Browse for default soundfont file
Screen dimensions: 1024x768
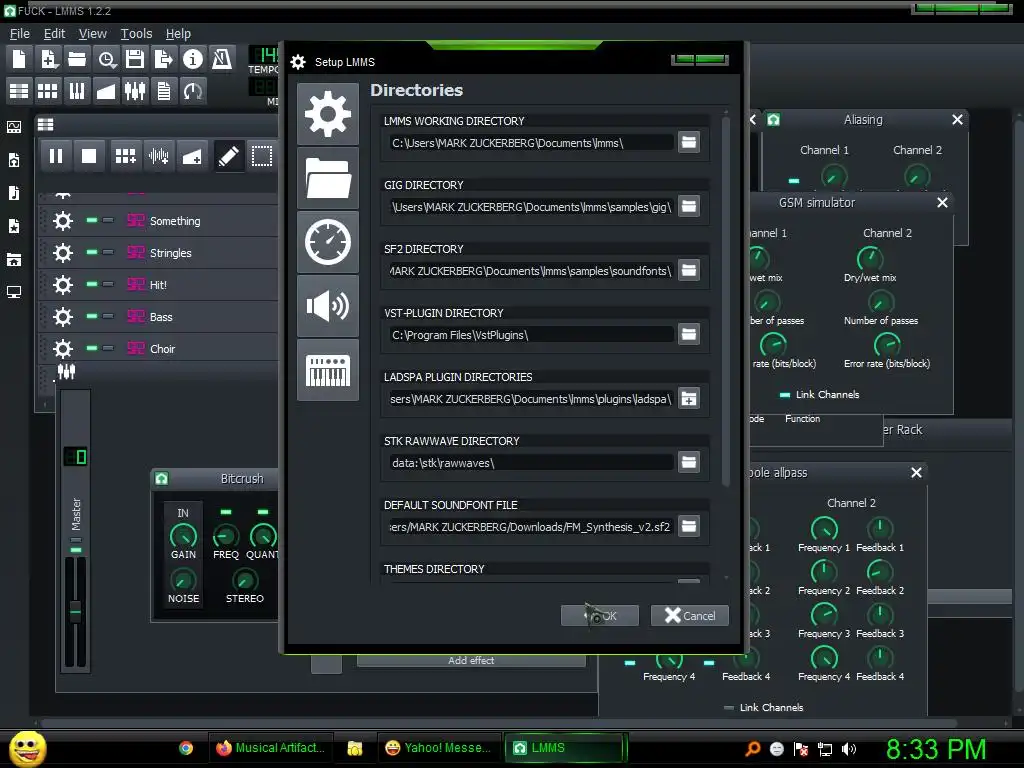coord(689,526)
